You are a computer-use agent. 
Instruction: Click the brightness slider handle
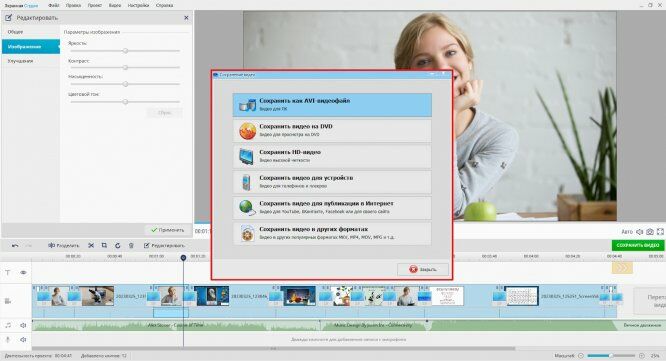click(125, 51)
